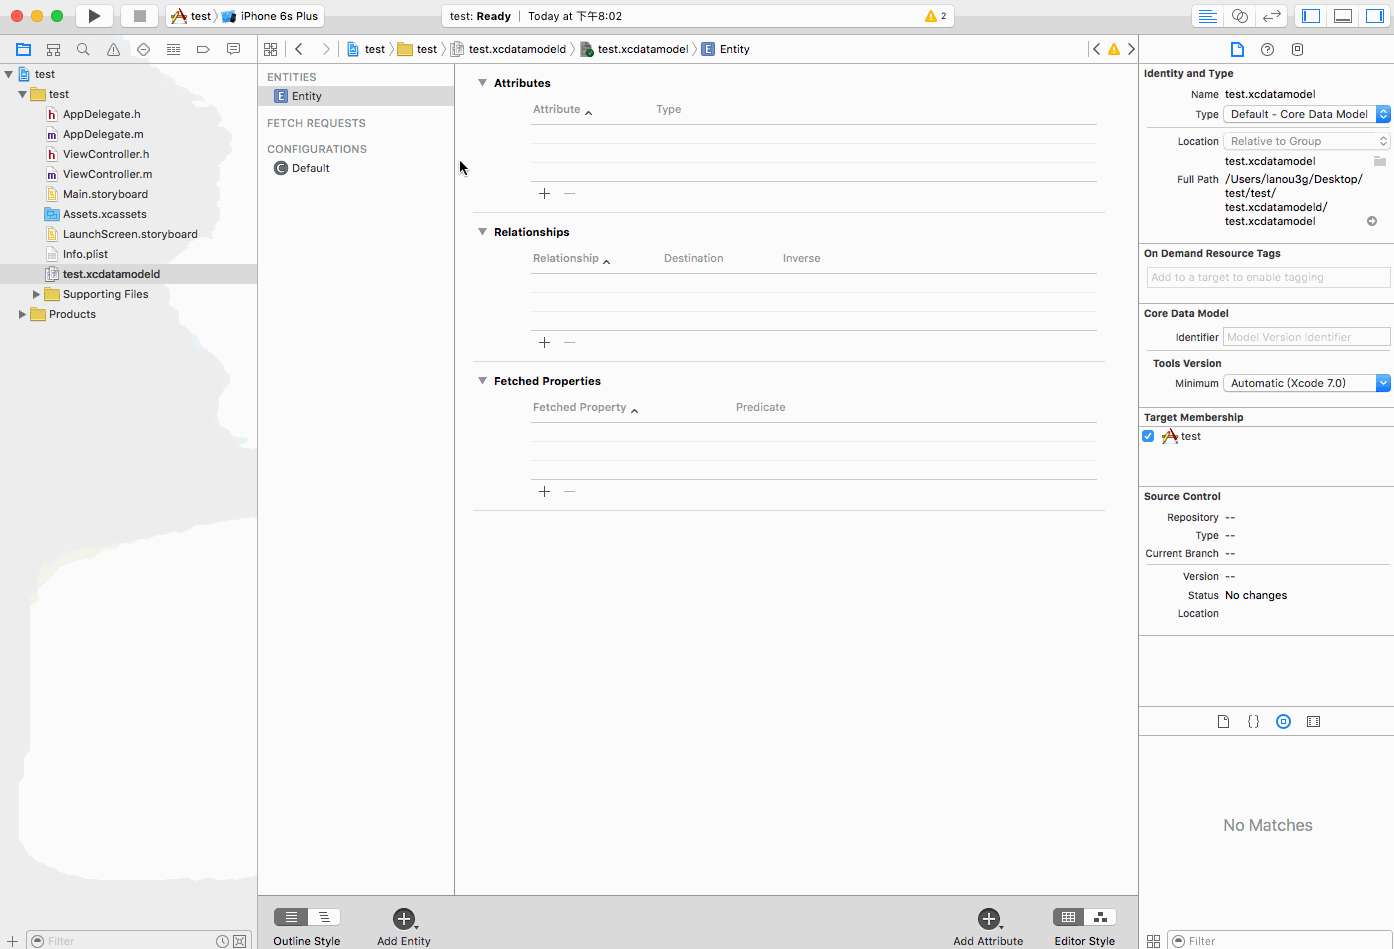Set Outline Style to hierarchical

324,917
